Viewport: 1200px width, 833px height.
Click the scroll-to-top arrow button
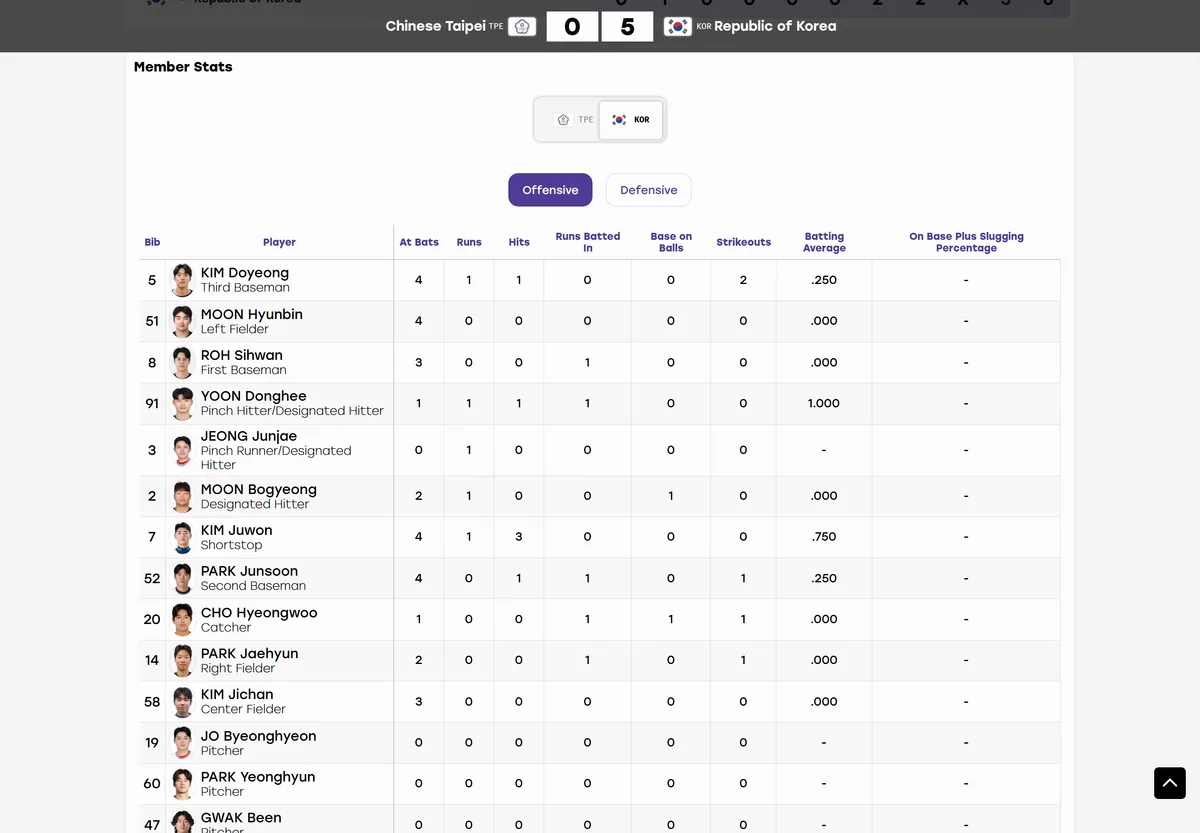coord(1170,783)
